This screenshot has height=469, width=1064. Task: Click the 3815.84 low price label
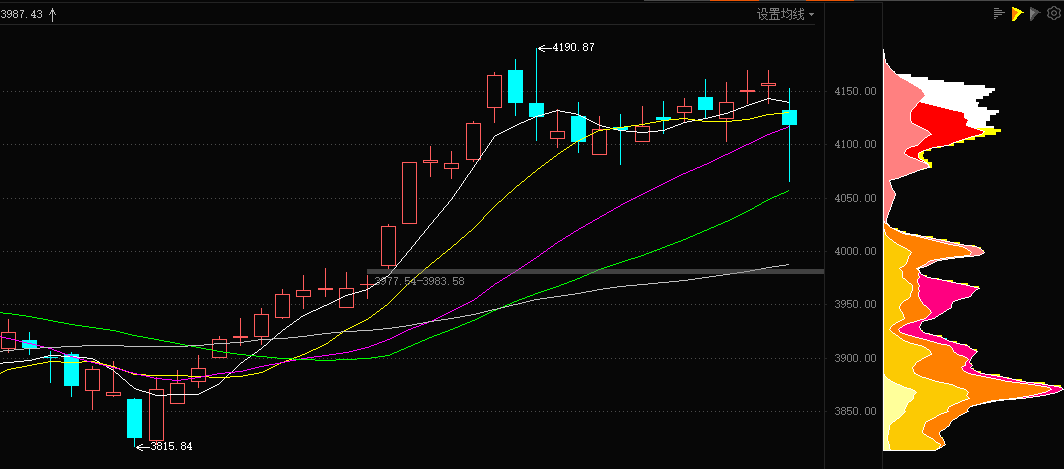171,446
